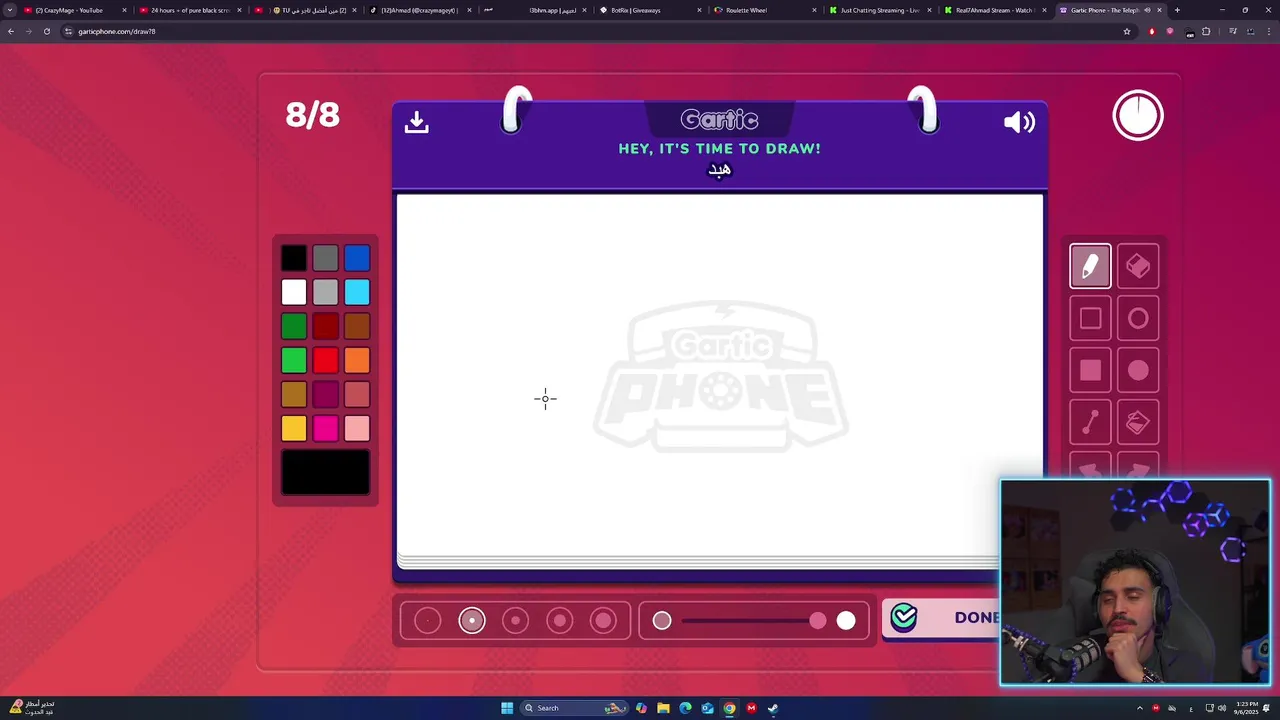Click DONE to submit drawing

941,618
